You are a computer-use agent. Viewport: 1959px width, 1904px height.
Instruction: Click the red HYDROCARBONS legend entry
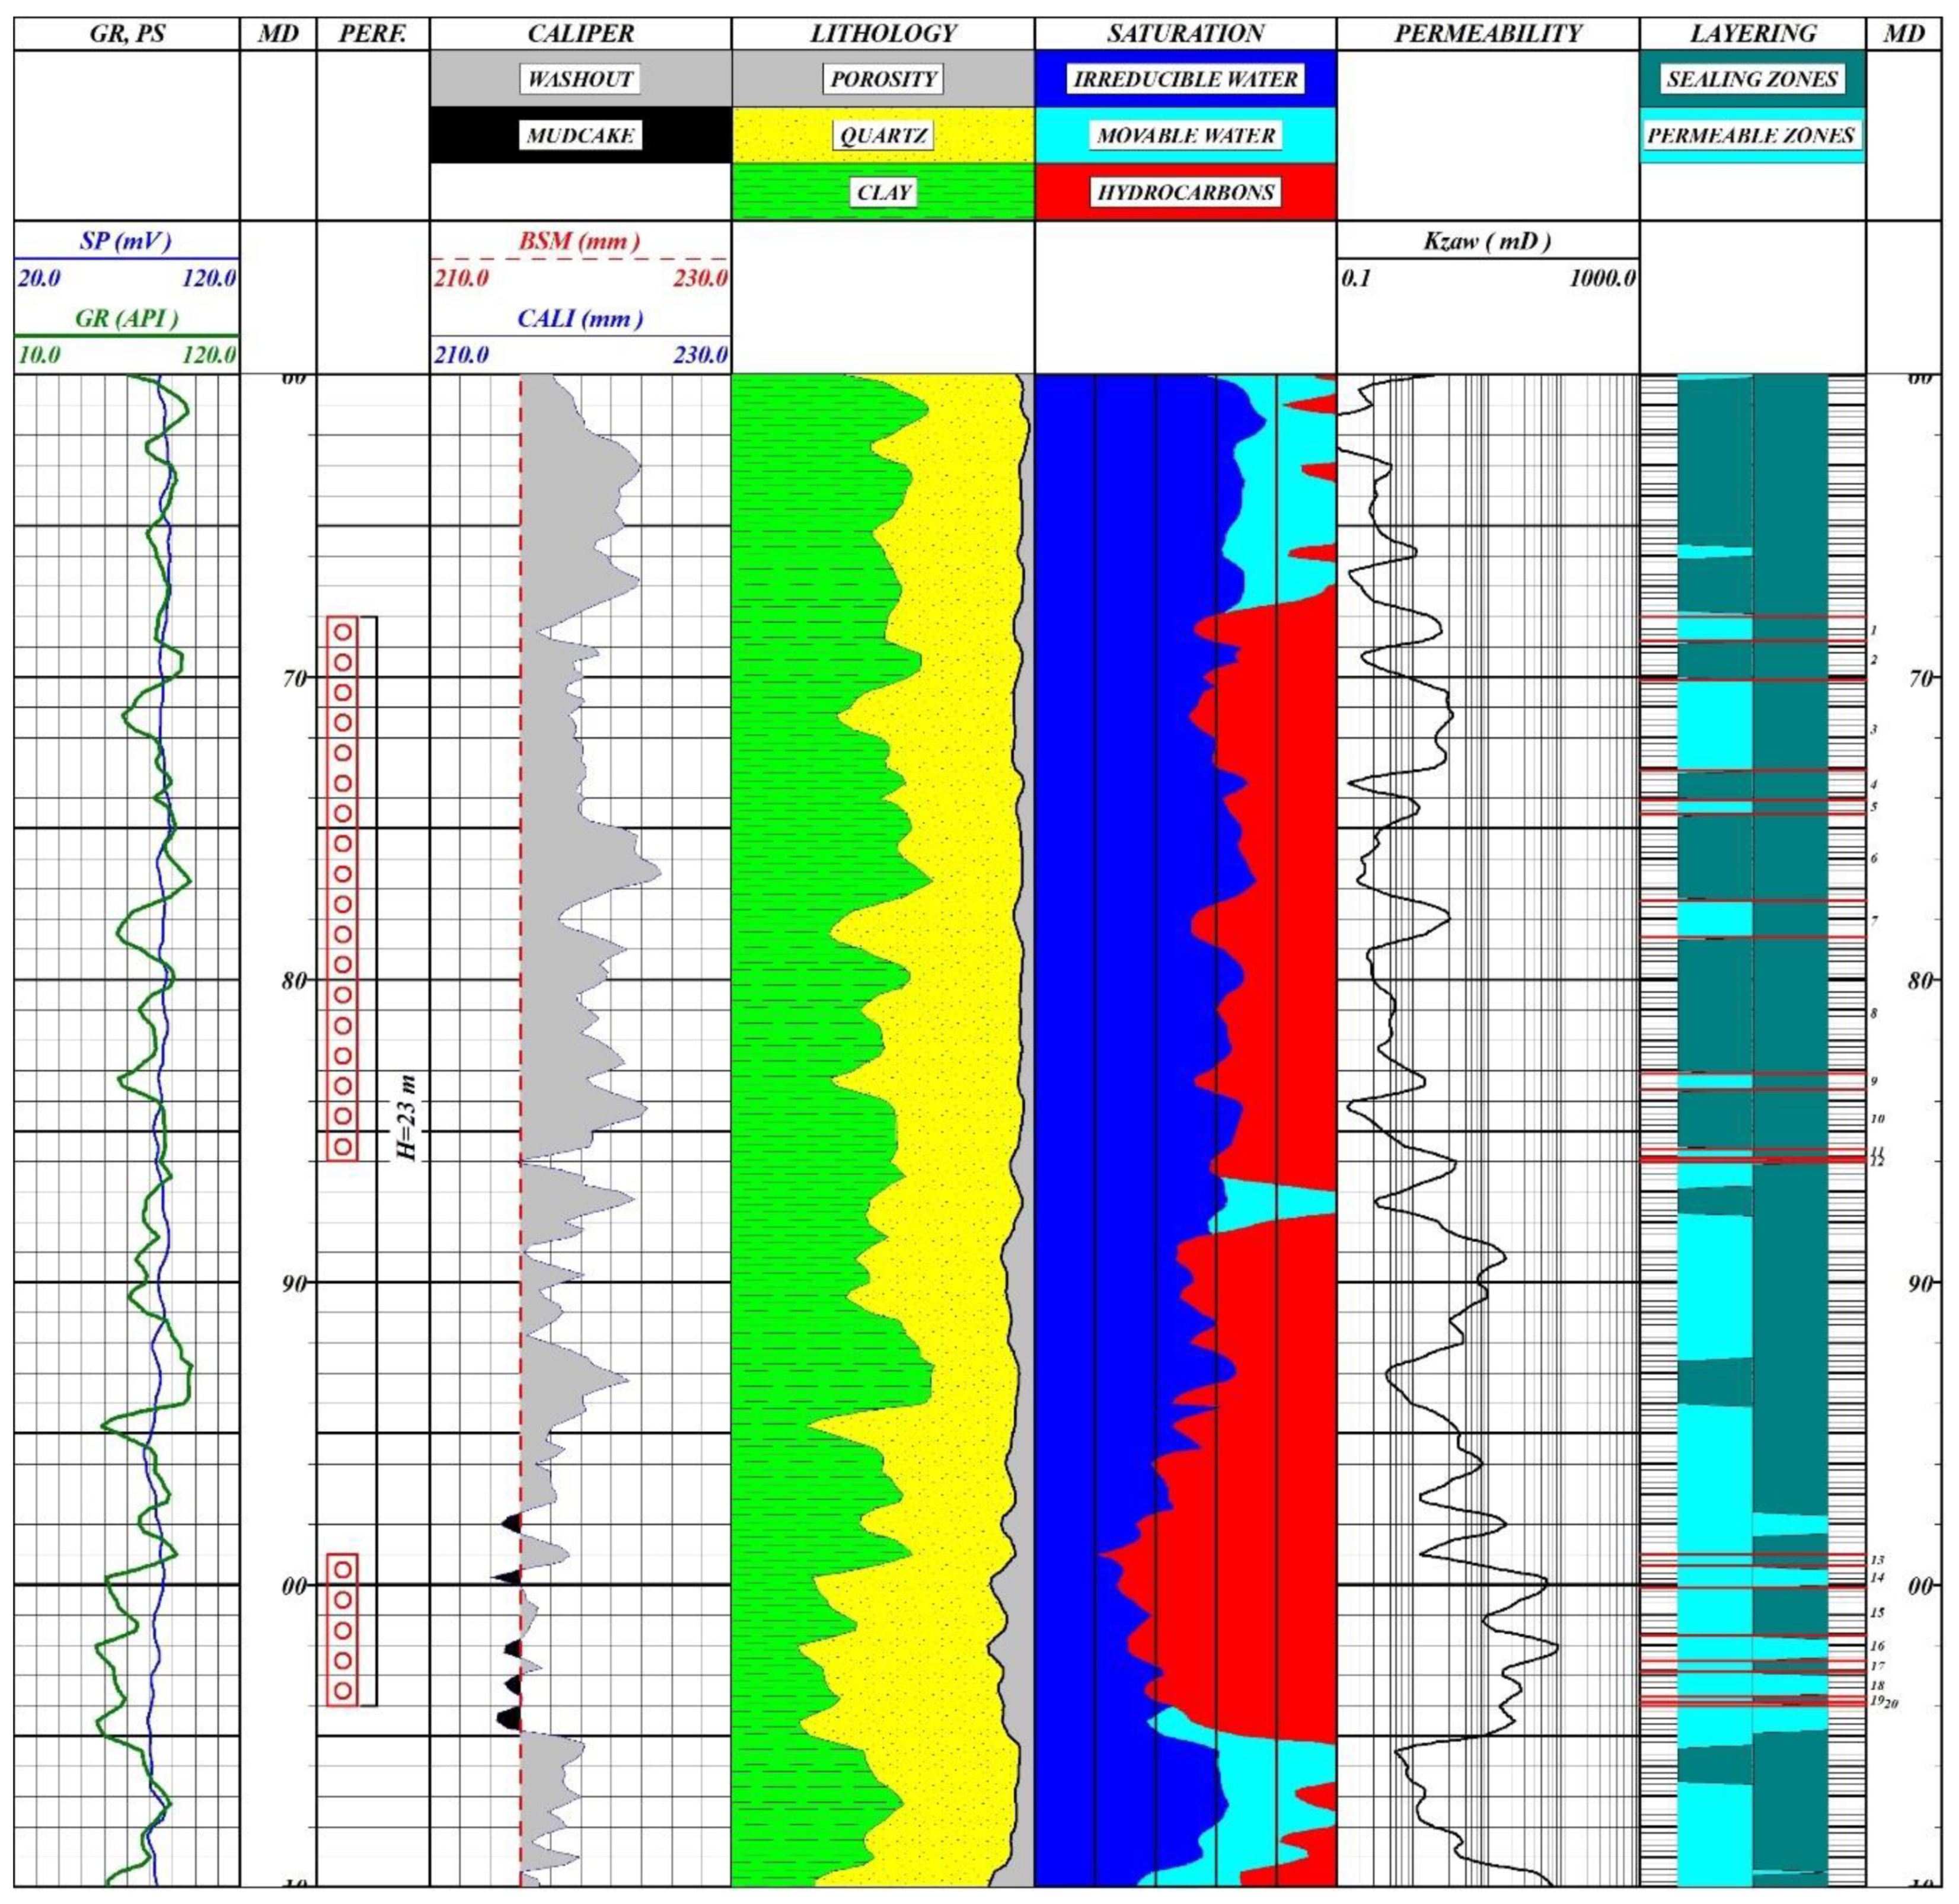[x=1185, y=192]
